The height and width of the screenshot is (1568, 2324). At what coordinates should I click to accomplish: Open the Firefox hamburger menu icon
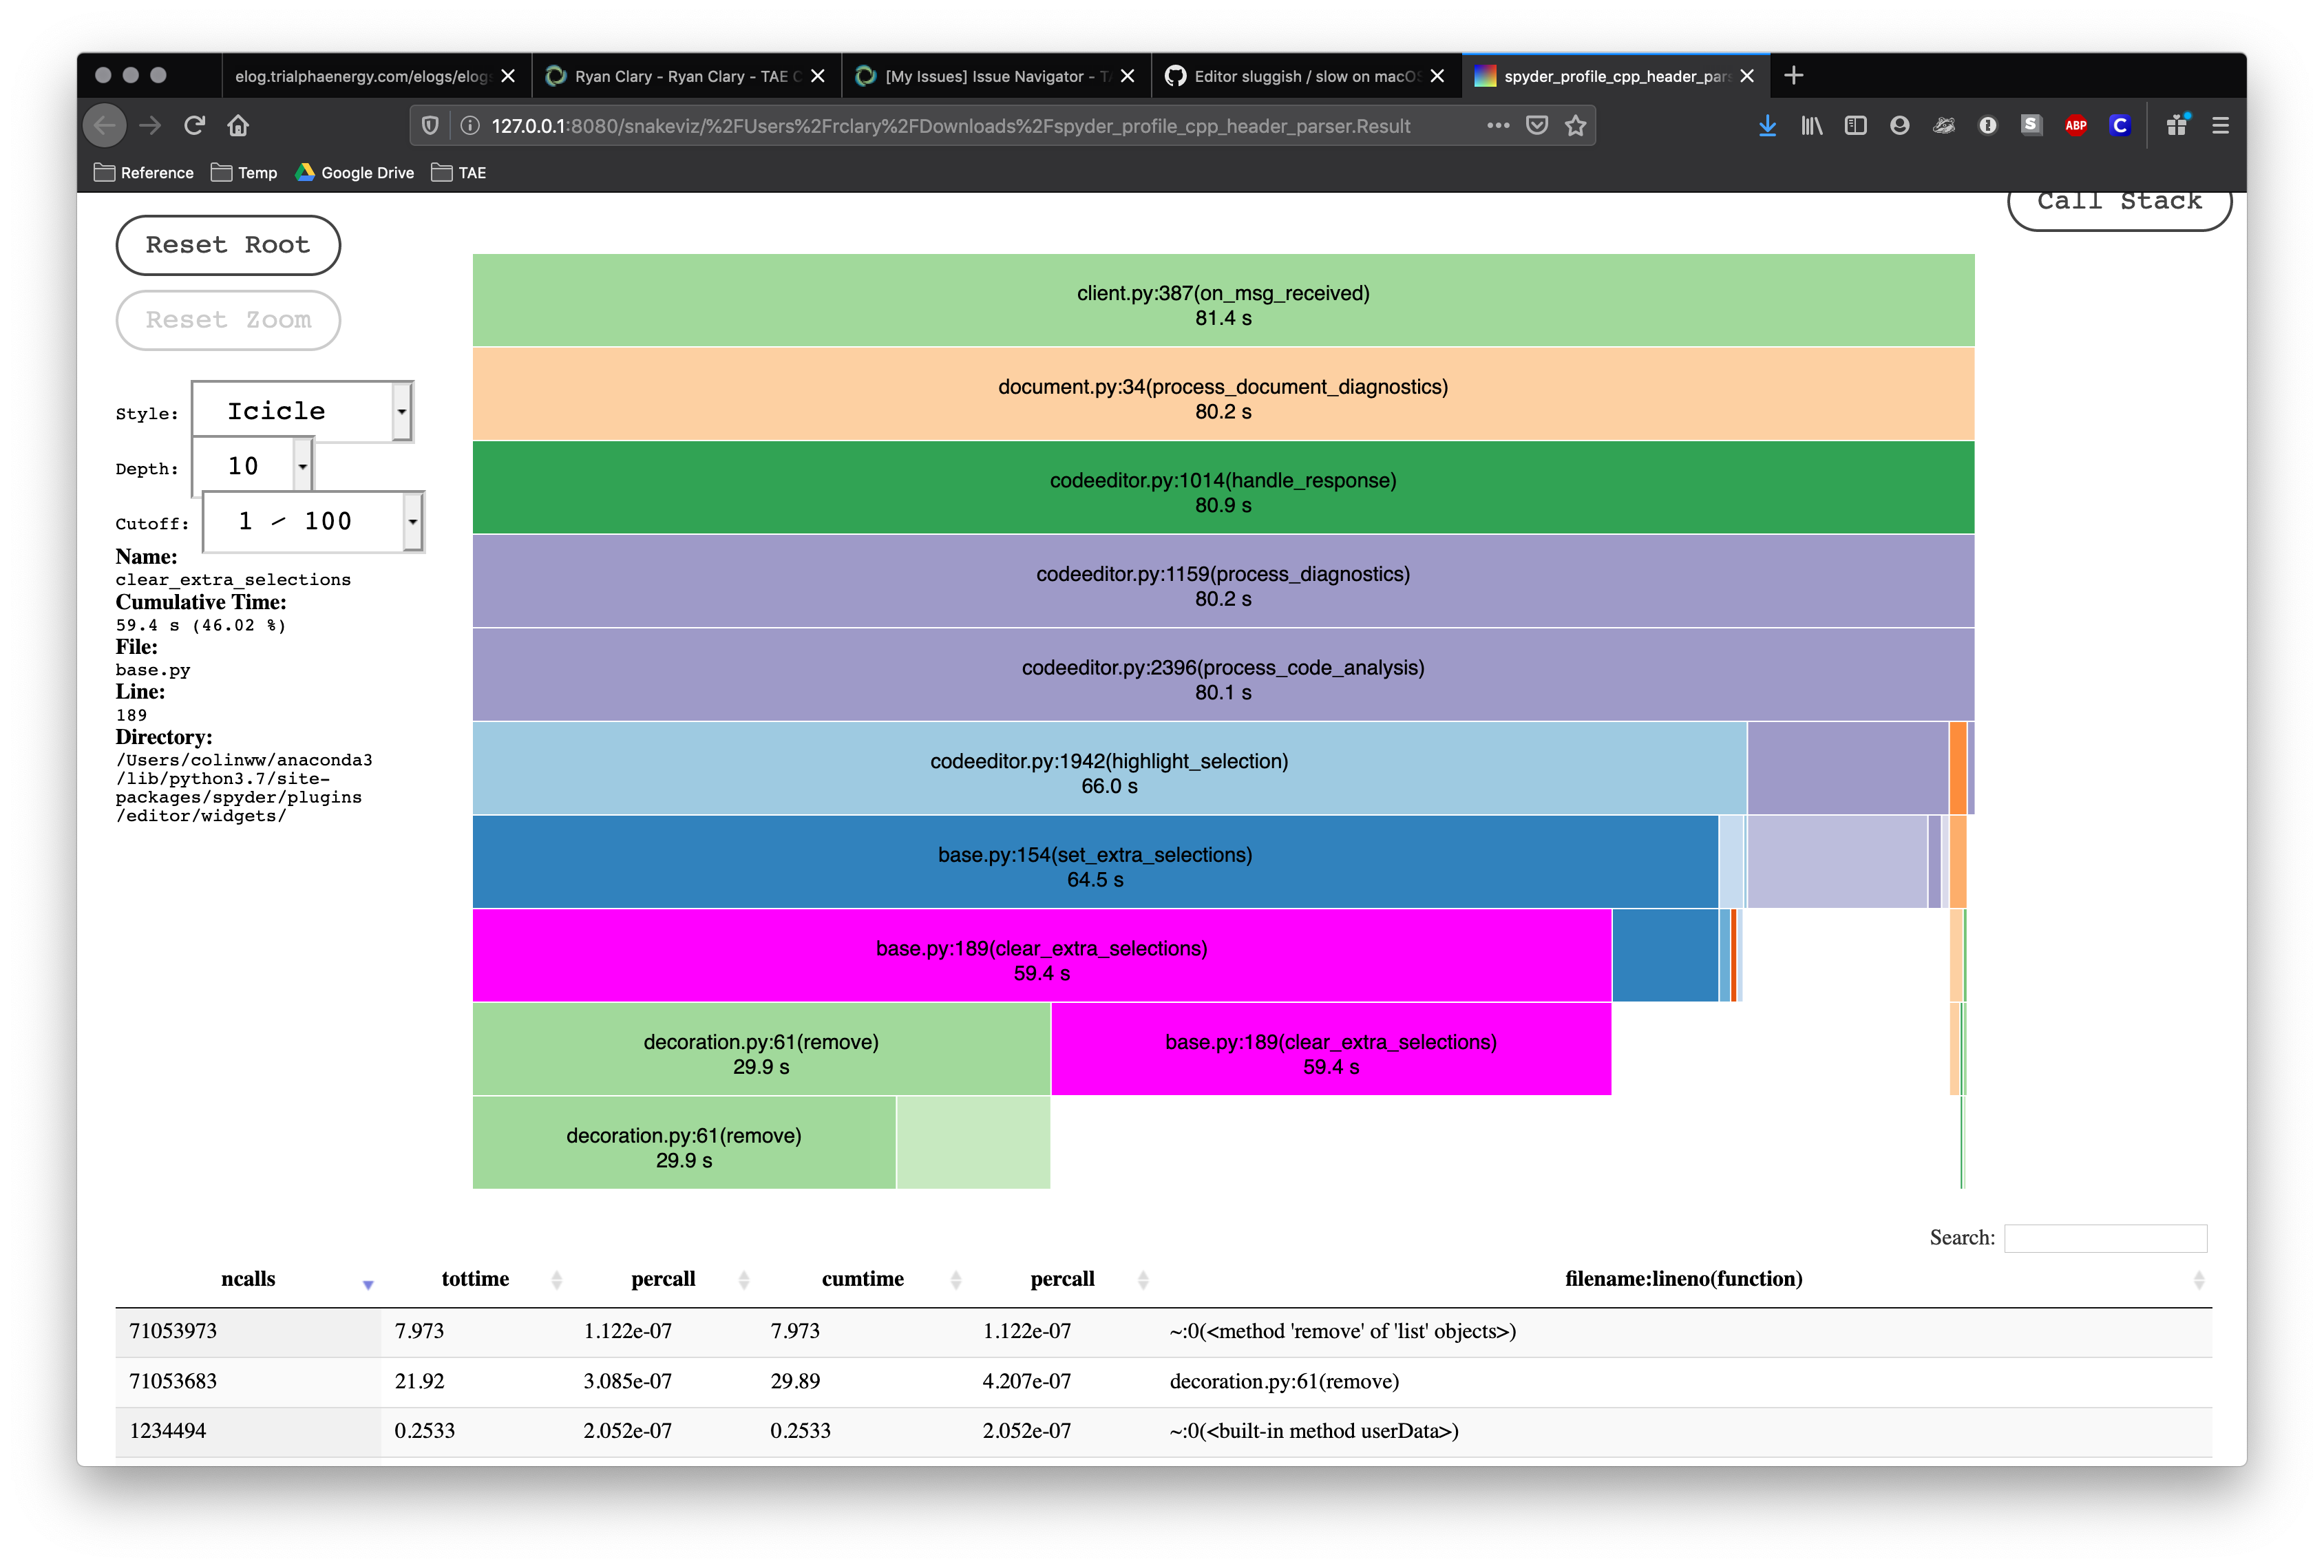pos(2220,125)
